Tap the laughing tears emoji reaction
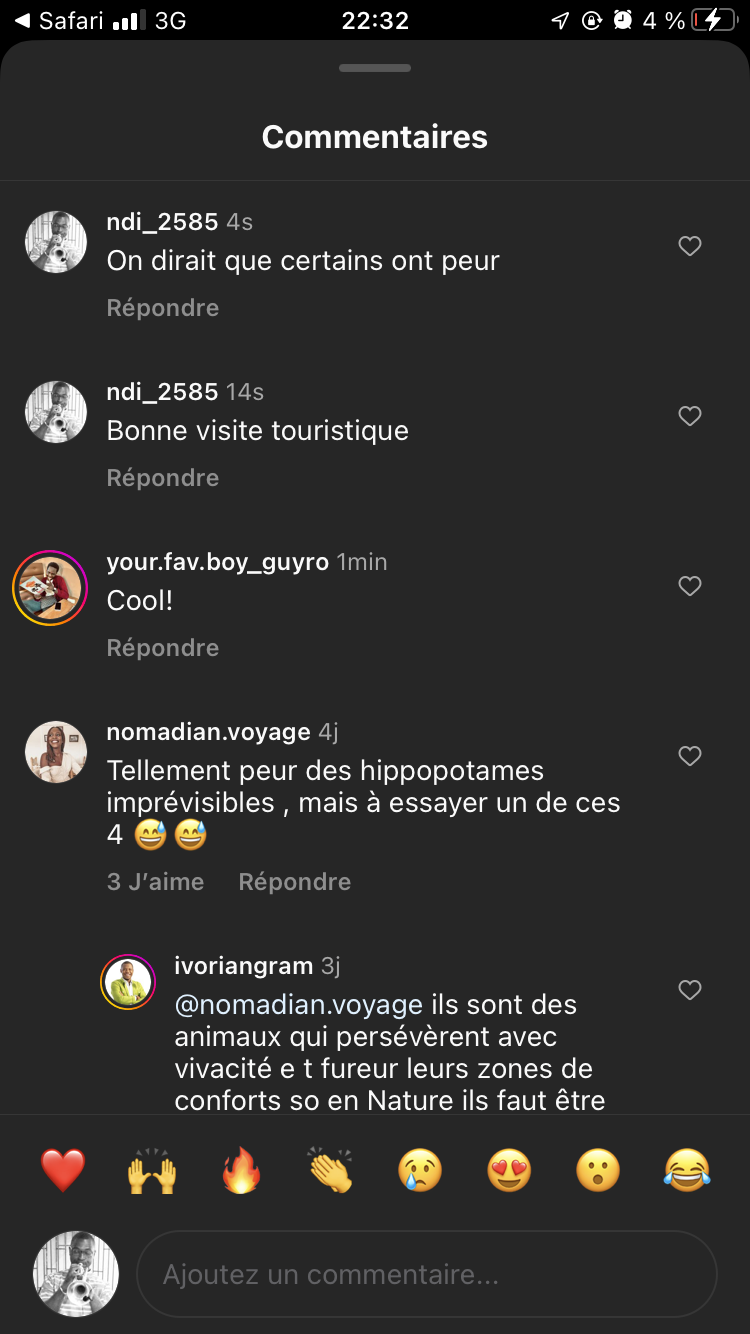Screen dimensions: 750x1334 pyautogui.click(x=687, y=1170)
